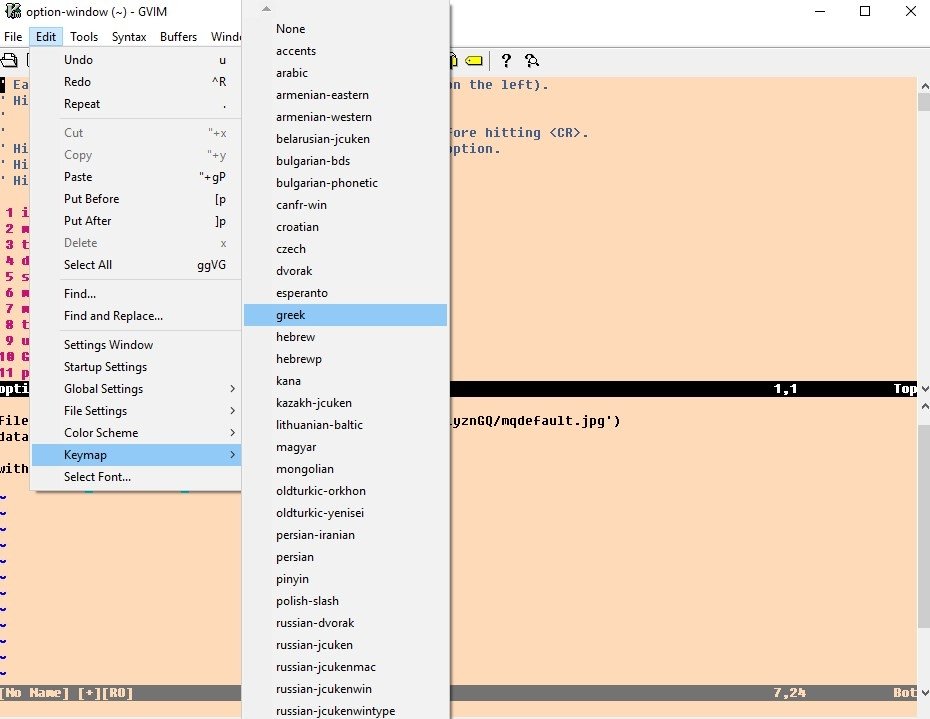Click the GVIM application icon in title bar
Screen dimensions: 930x719
click(x=12, y=11)
